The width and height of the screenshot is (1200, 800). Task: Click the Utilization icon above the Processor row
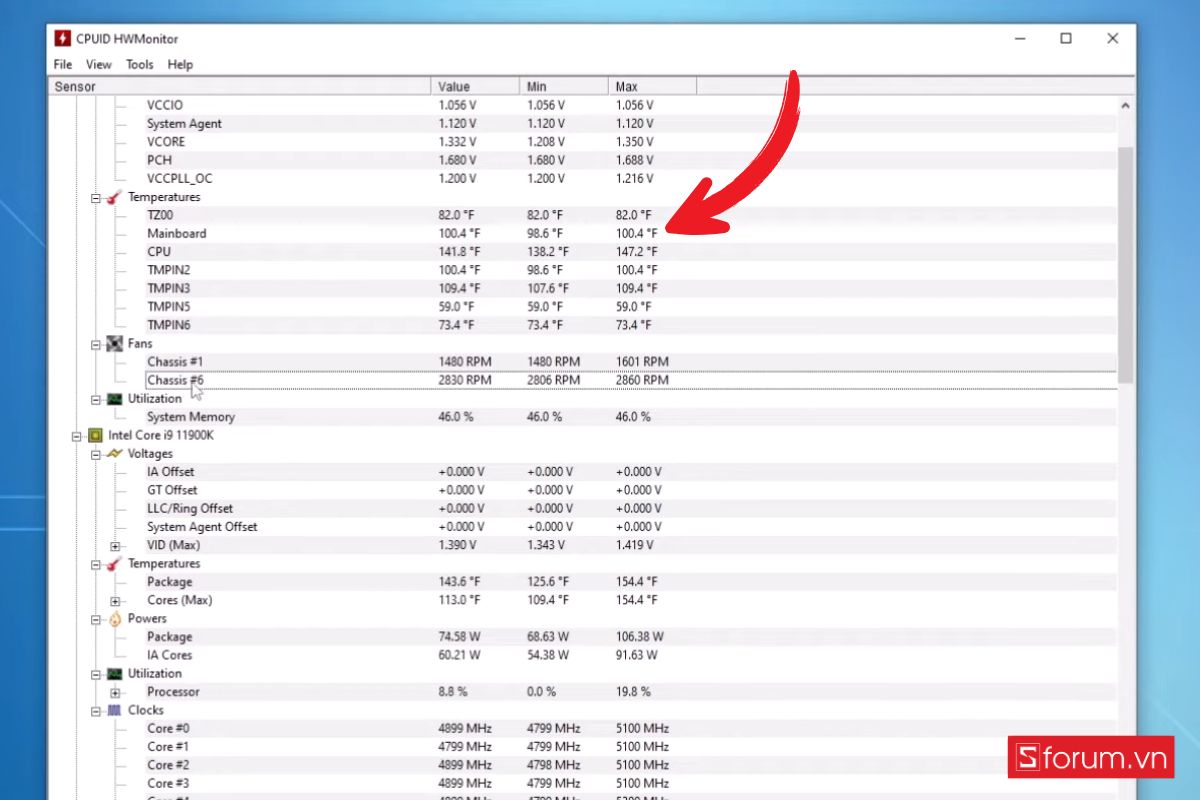pos(115,674)
